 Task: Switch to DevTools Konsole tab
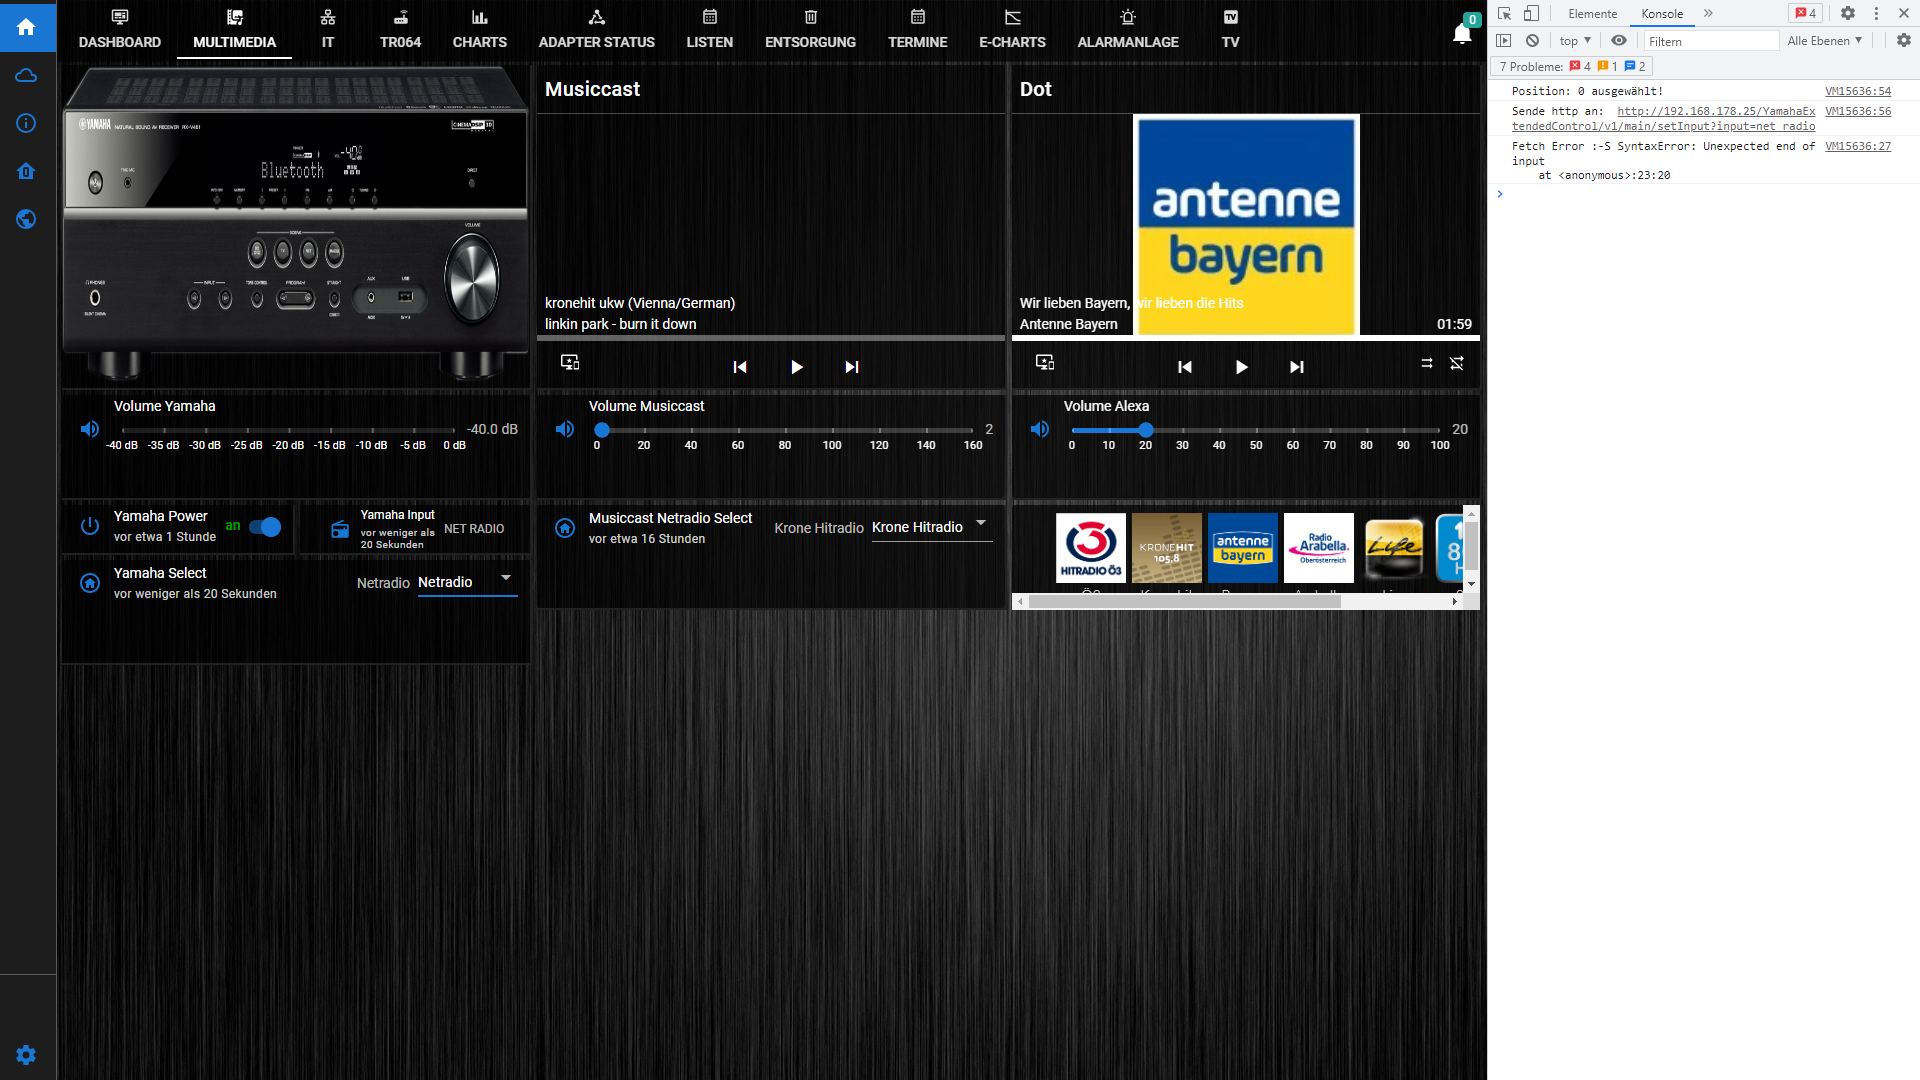point(1662,13)
